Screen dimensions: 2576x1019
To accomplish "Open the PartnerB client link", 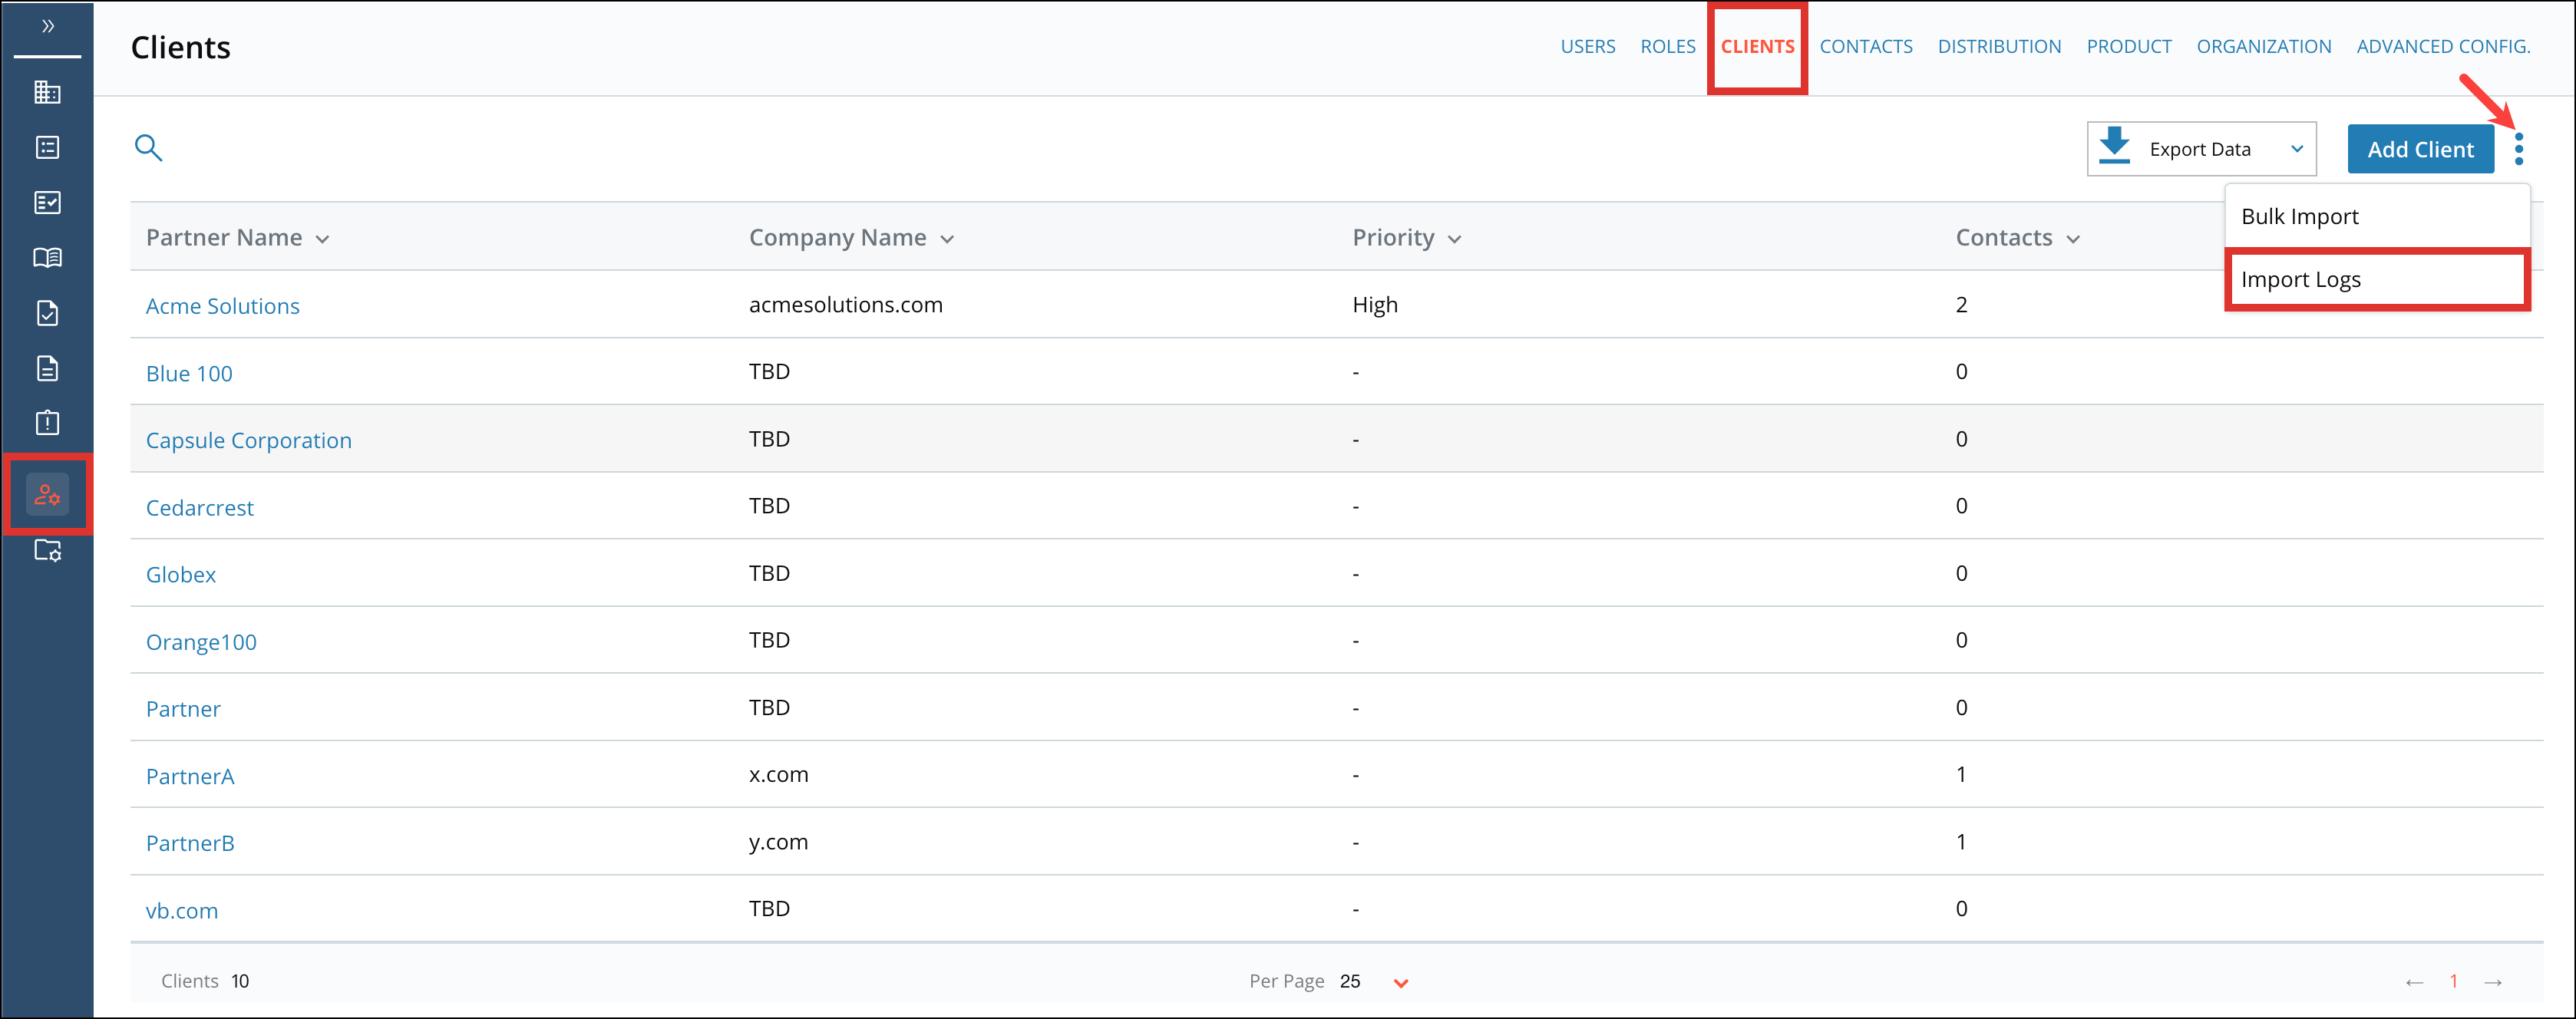I will pyautogui.click(x=190, y=843).
